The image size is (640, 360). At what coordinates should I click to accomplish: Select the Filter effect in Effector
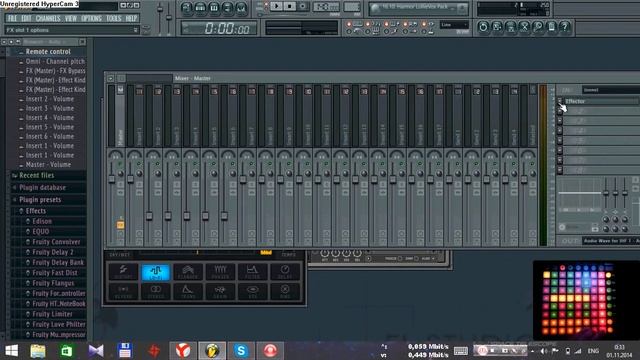(252, 272)
